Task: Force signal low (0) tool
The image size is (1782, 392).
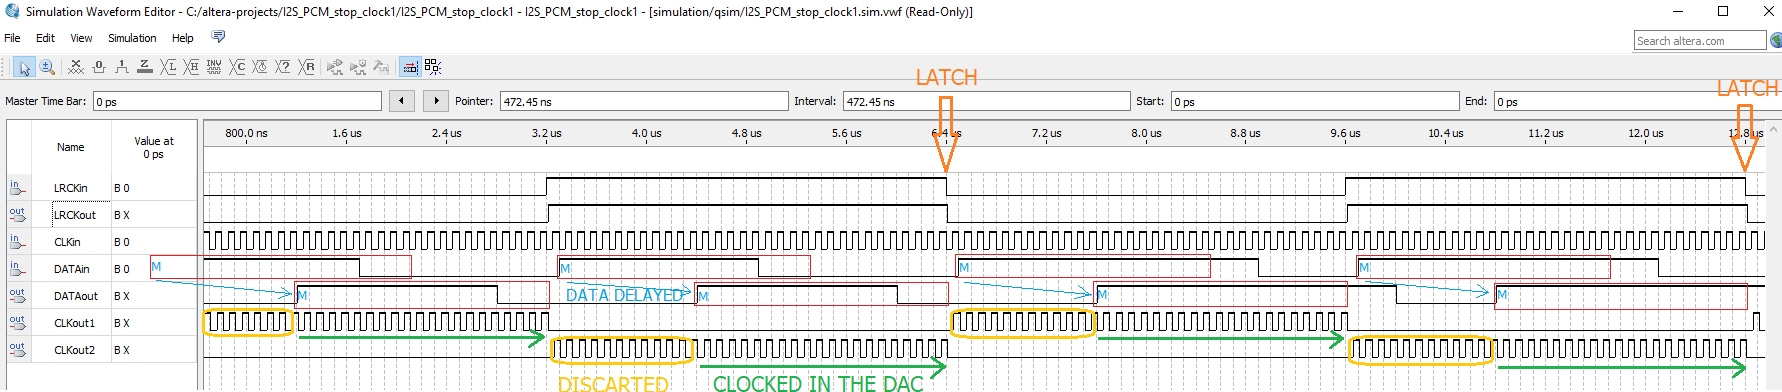Action: pyautogui.click(x=99, y=67)
